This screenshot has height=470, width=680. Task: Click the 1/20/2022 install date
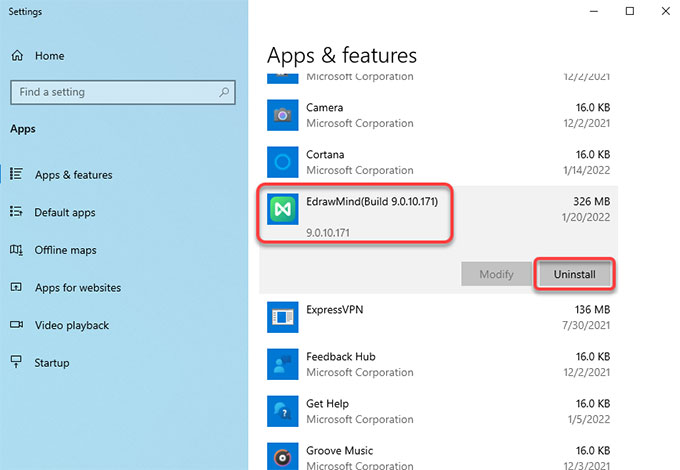tap(586, 217)
